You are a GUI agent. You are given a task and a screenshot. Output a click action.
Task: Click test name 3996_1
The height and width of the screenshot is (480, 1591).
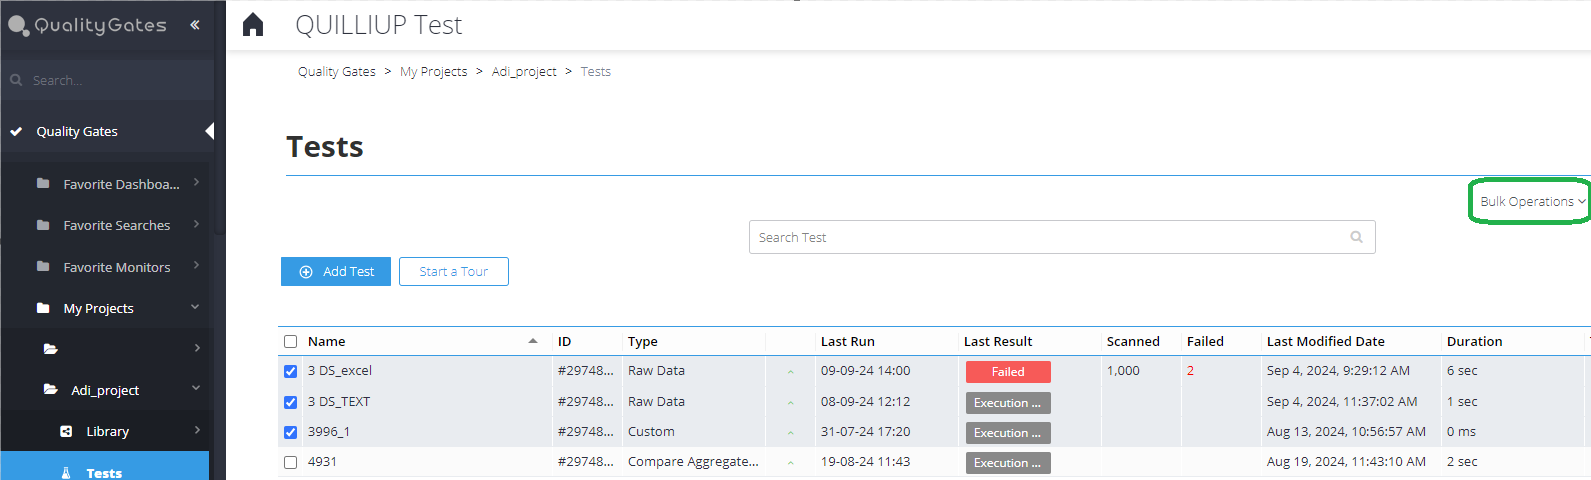coord(329,431)
